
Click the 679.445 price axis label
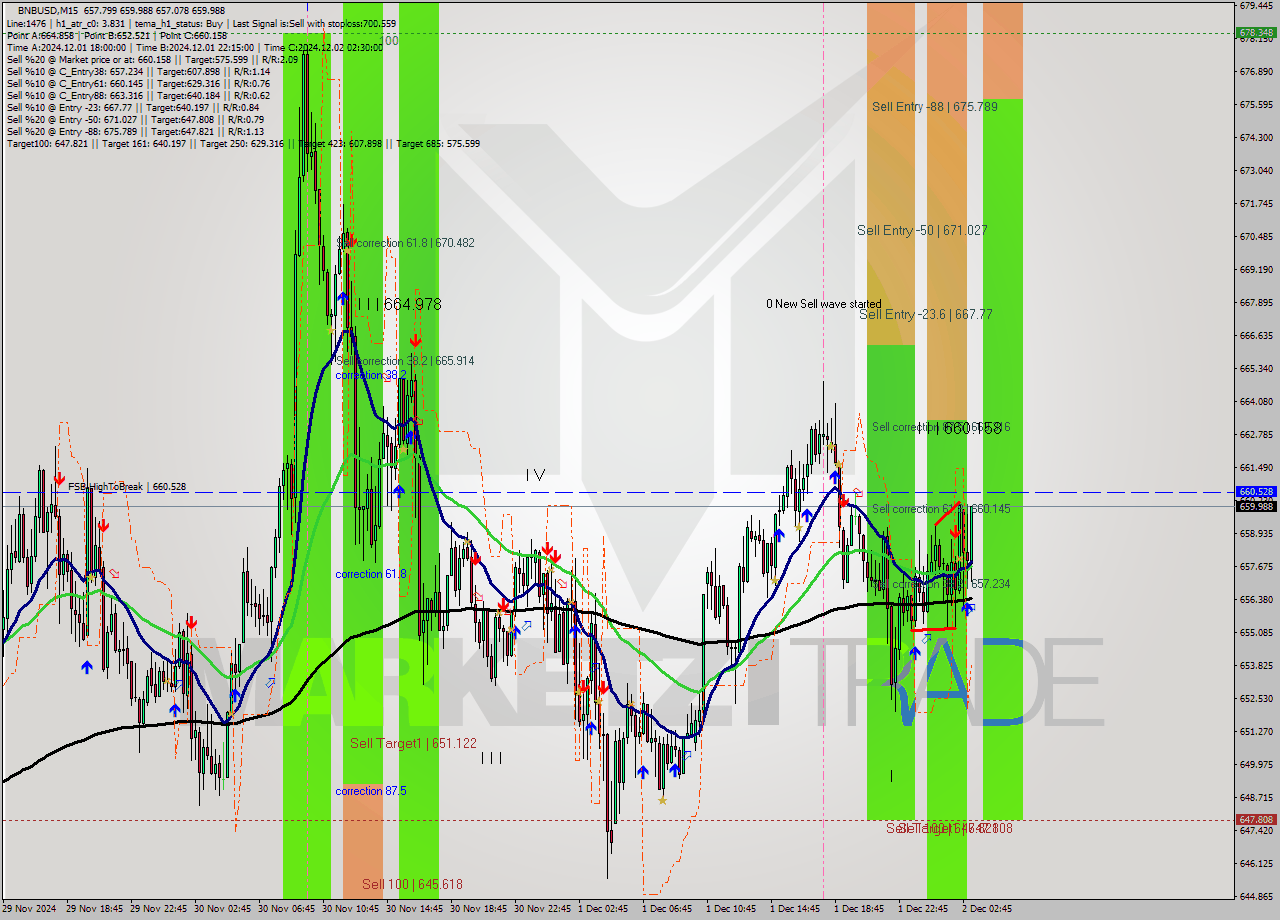point(1256,5)
